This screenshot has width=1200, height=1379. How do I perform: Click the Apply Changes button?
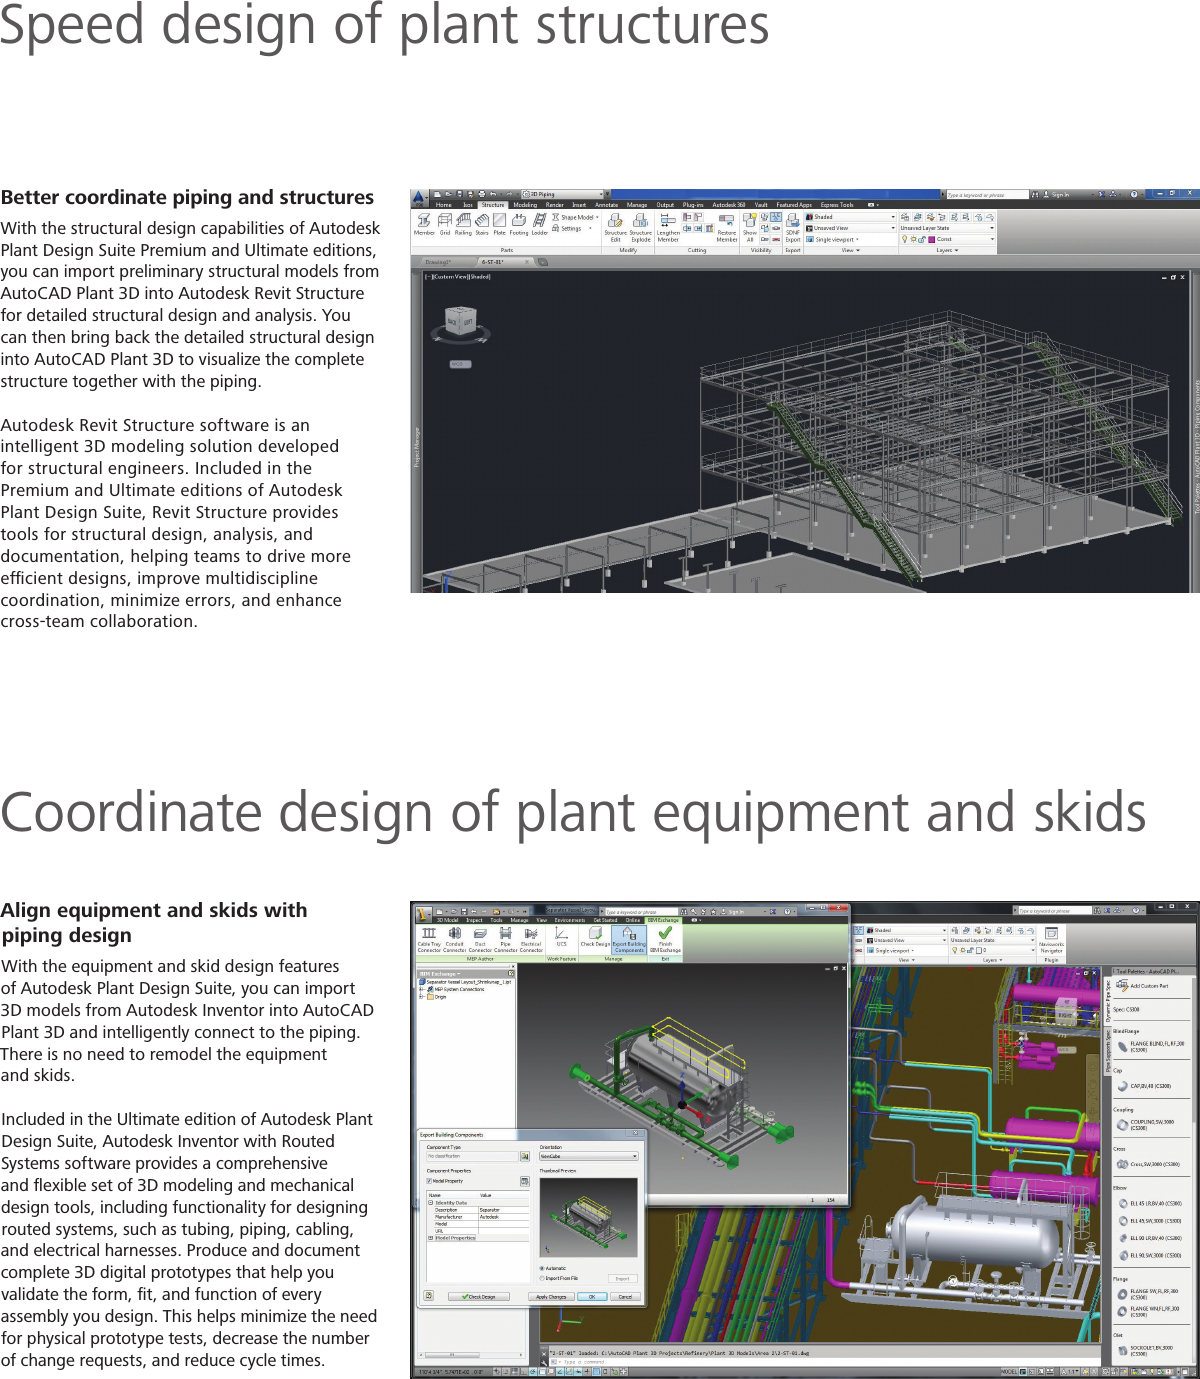pos(551,1297)
